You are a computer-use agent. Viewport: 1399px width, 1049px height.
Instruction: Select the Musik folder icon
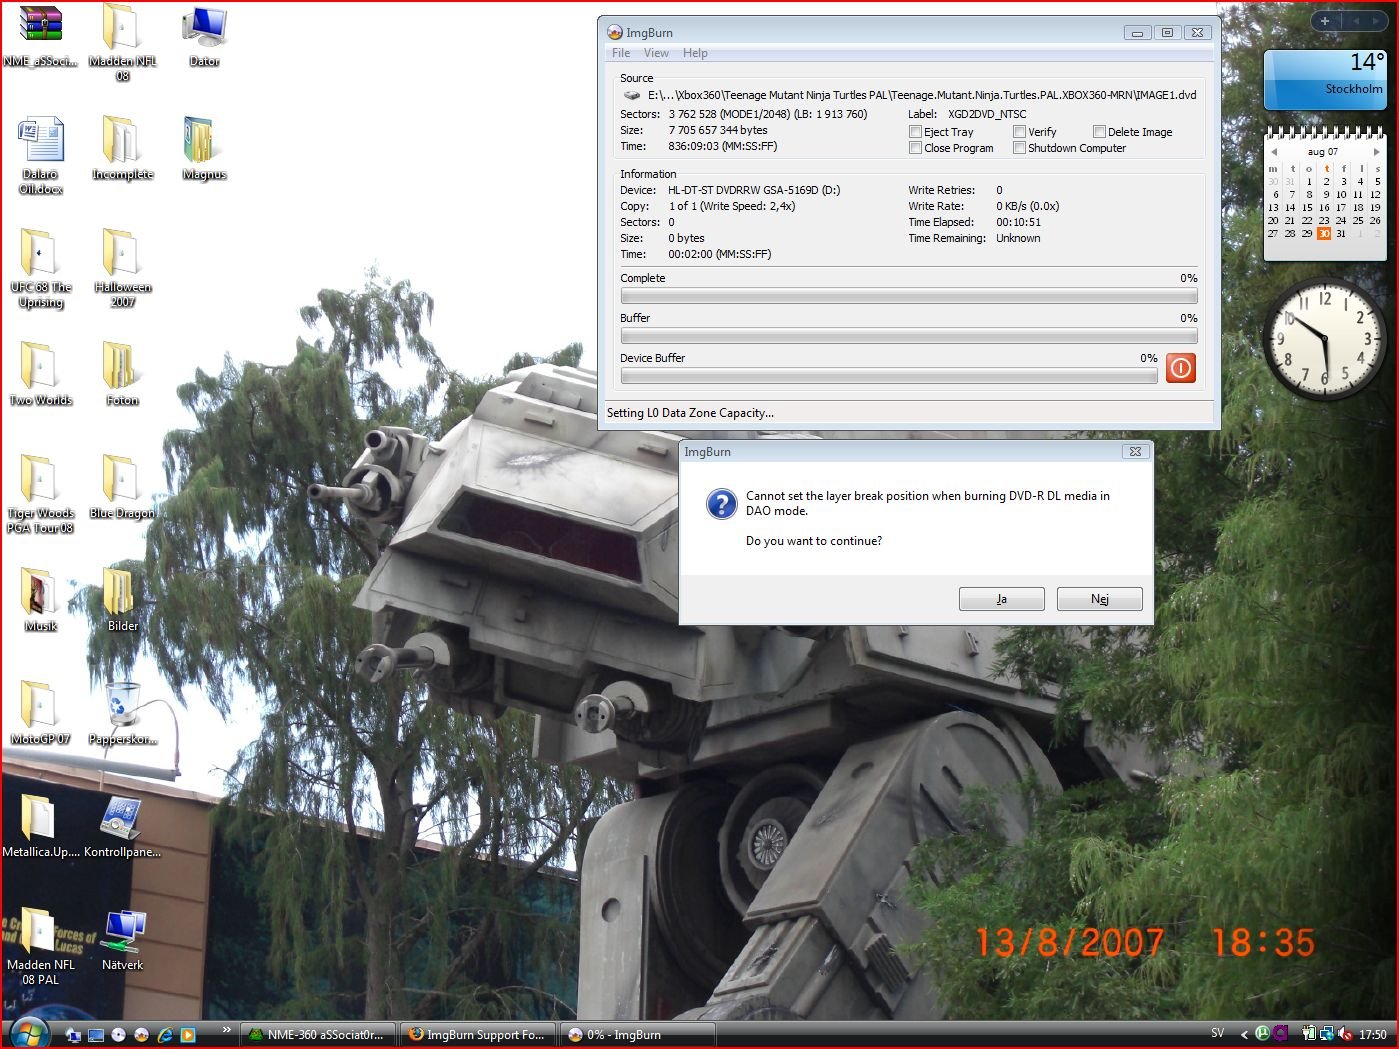tap(40, 599)
